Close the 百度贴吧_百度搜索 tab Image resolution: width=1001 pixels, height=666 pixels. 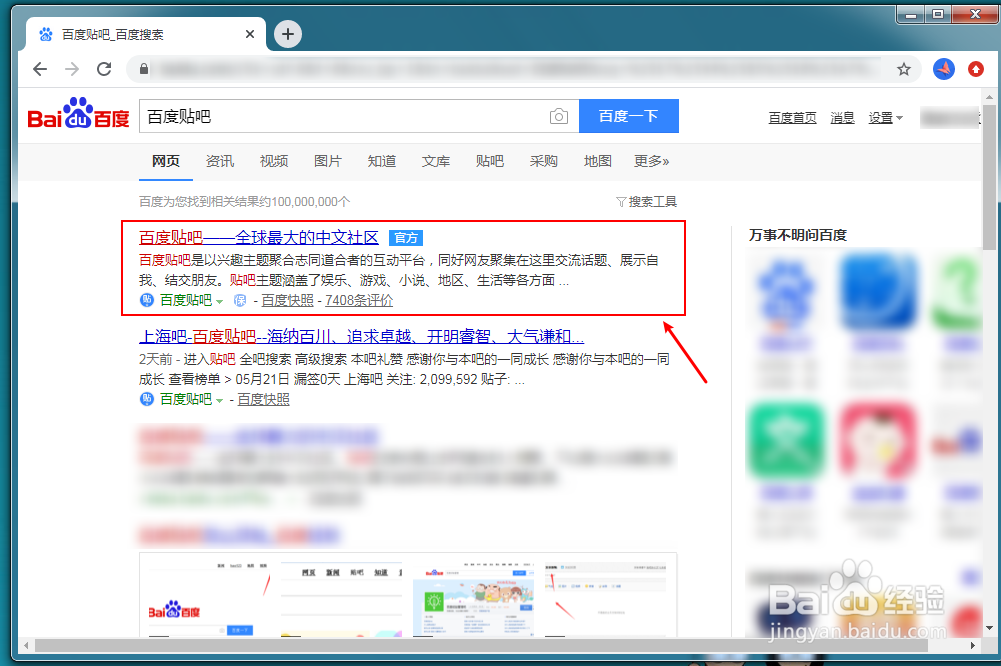tap(250, 34)
